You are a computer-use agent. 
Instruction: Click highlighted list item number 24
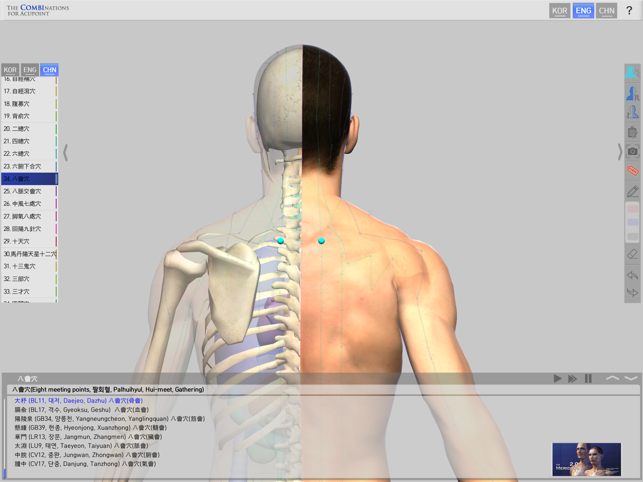click(x=29, y=179)
